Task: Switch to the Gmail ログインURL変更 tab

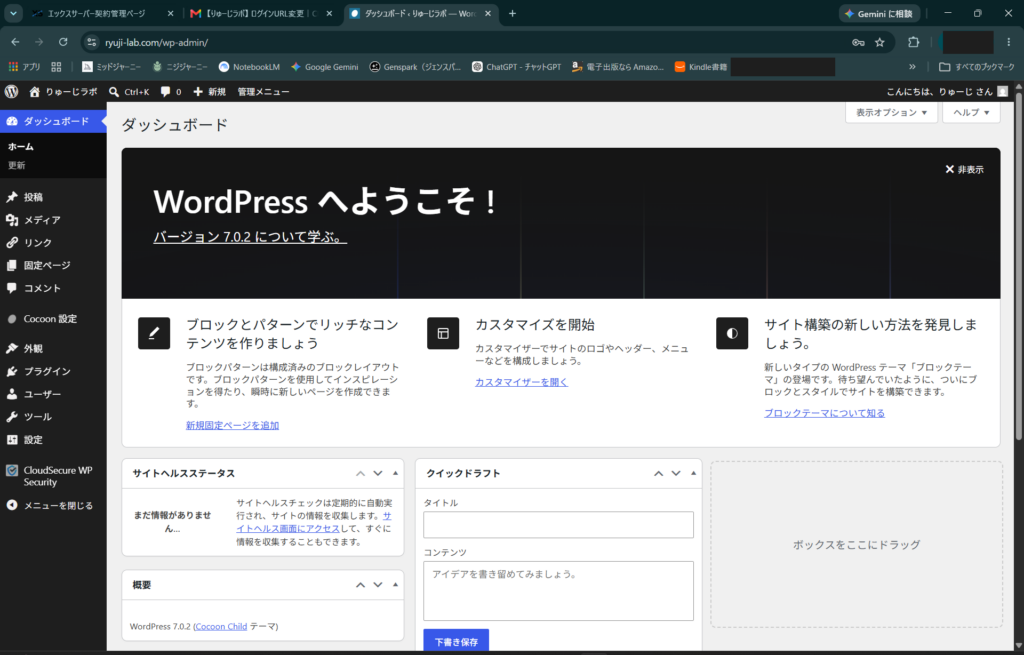Action: click(261, 13)
